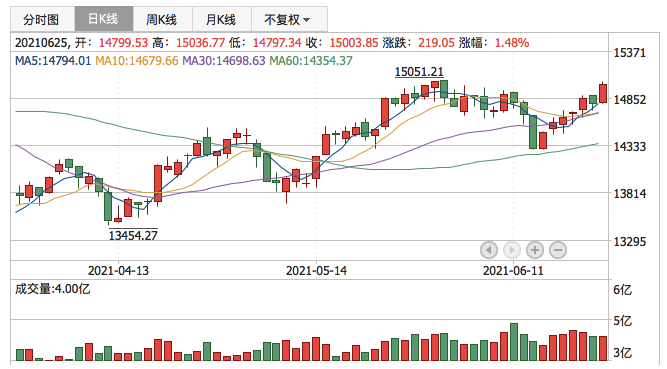Select the 日K线 tab
The width and height of the screenshot is (667, 369).
[x=103, y=20]
